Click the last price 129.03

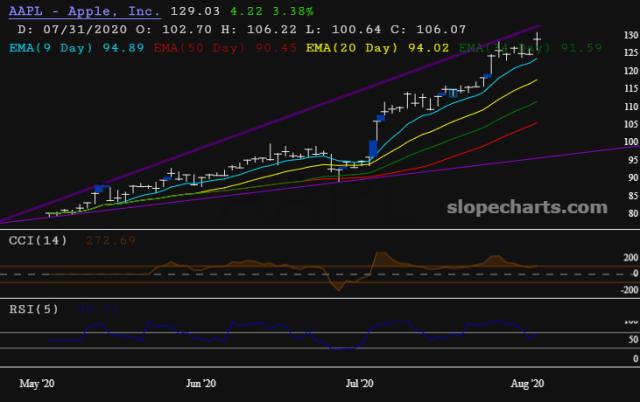pos(195,11)
